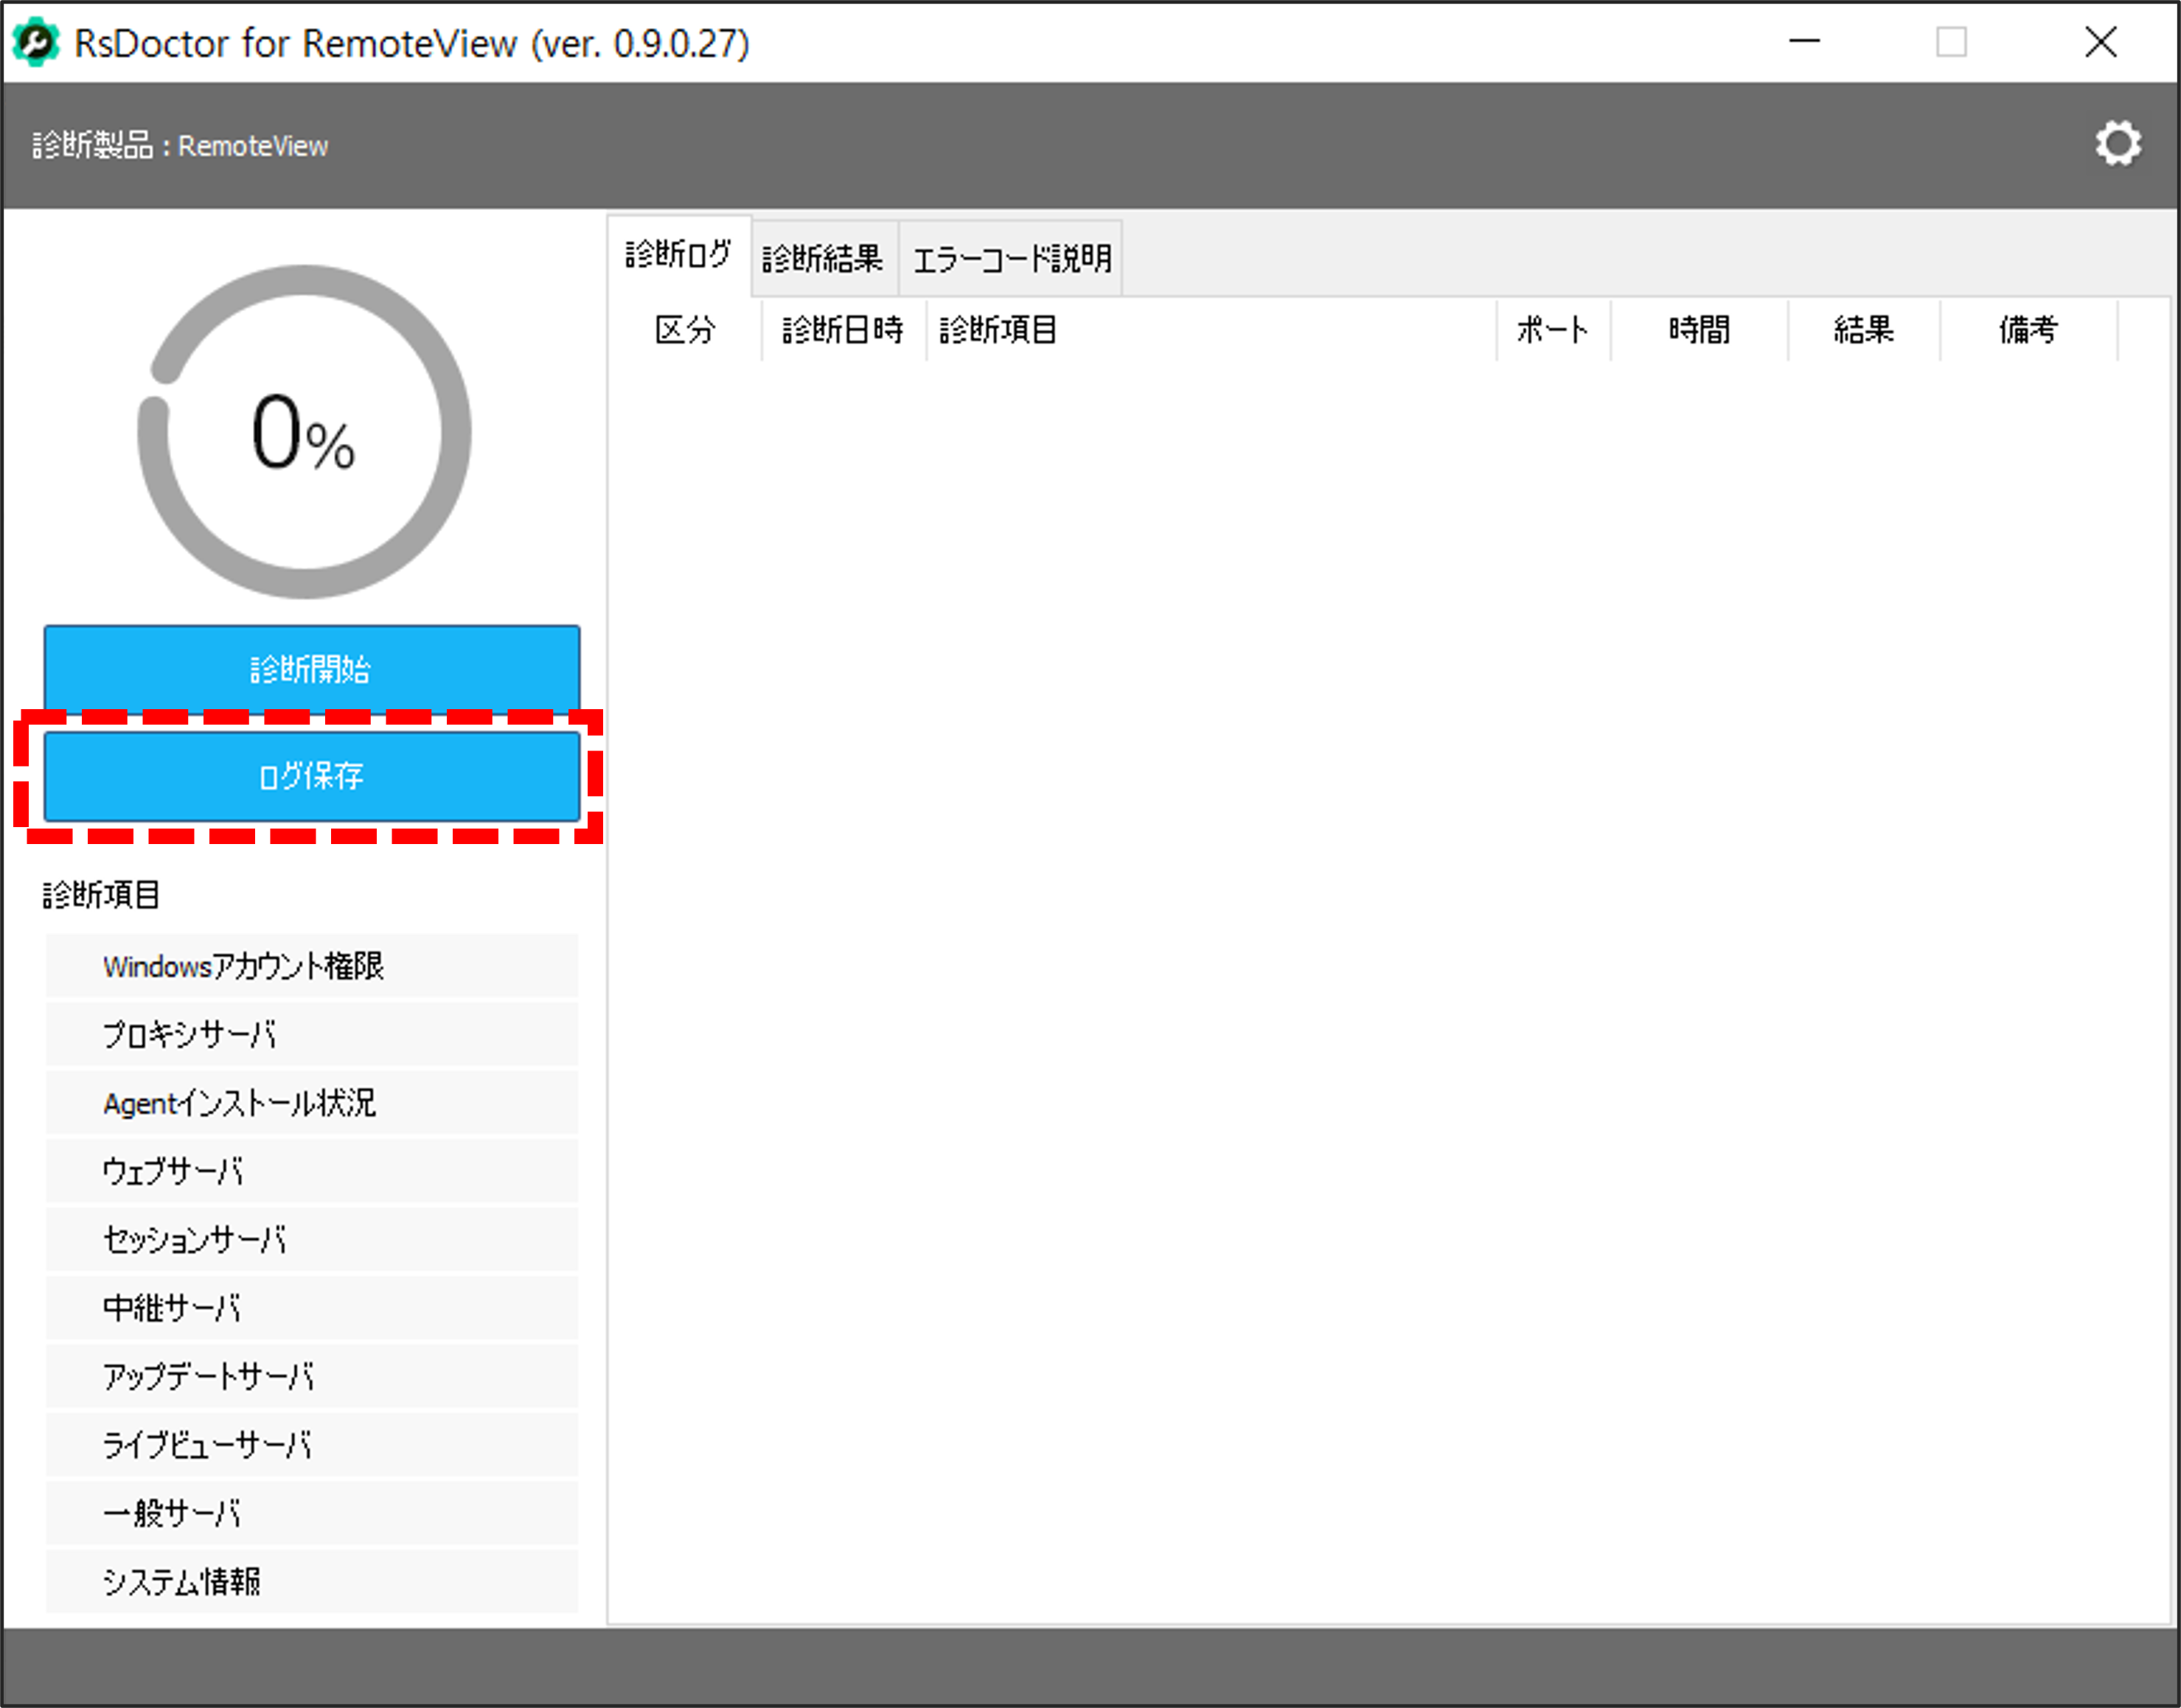Screen dimensions: 2181x1708
Task: Select アップデートサーバ diagnostic item
Action: (x=311, y=1377)
